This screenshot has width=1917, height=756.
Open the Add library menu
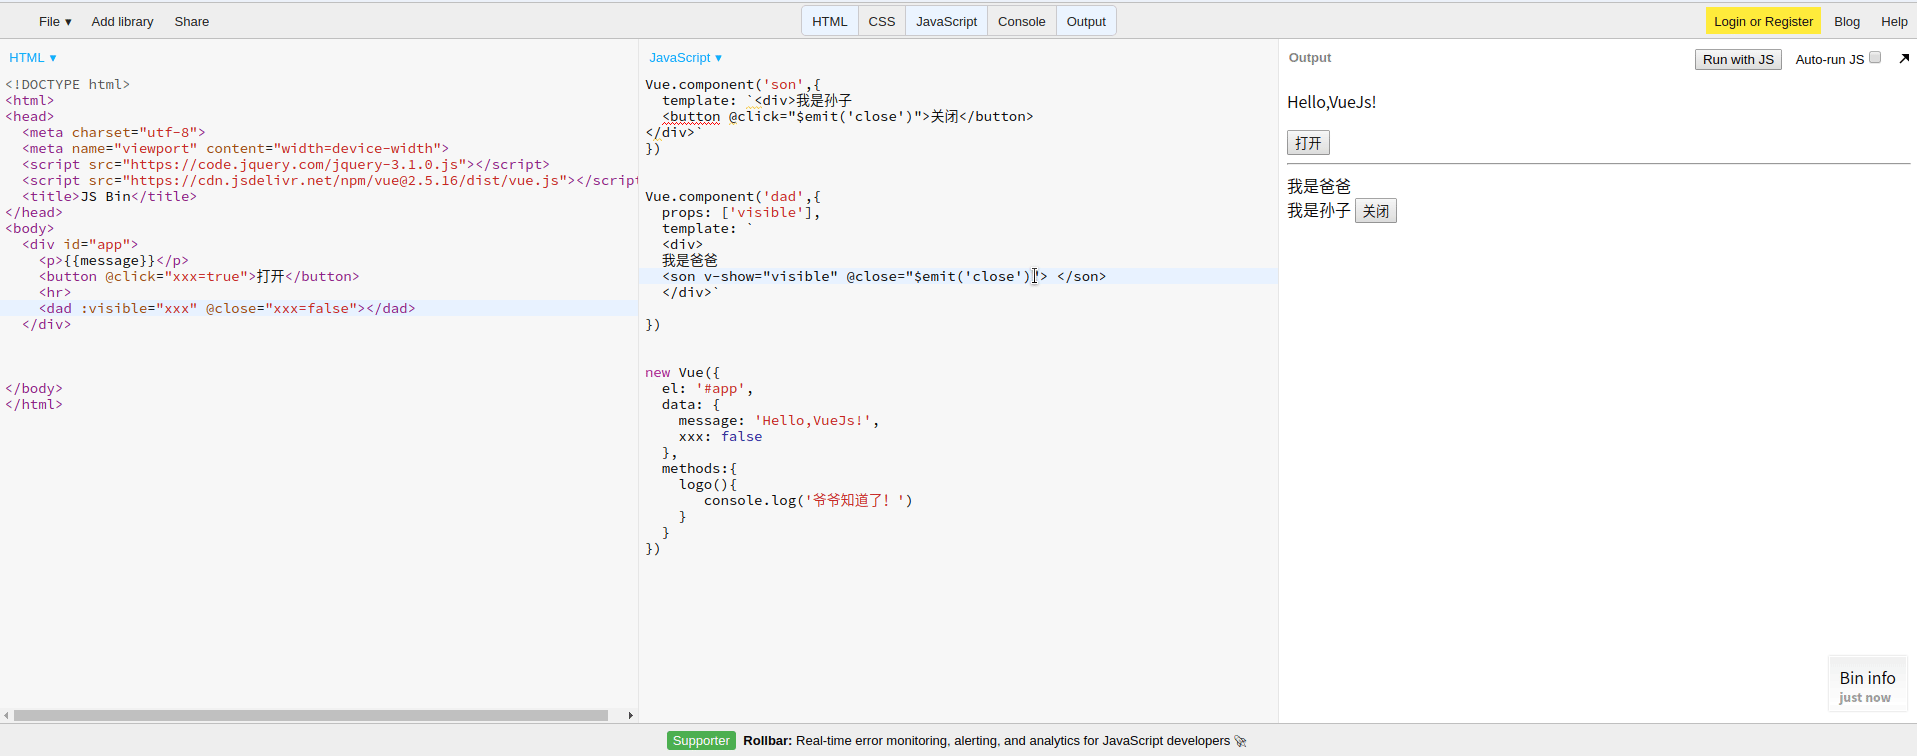pos(122,21)
